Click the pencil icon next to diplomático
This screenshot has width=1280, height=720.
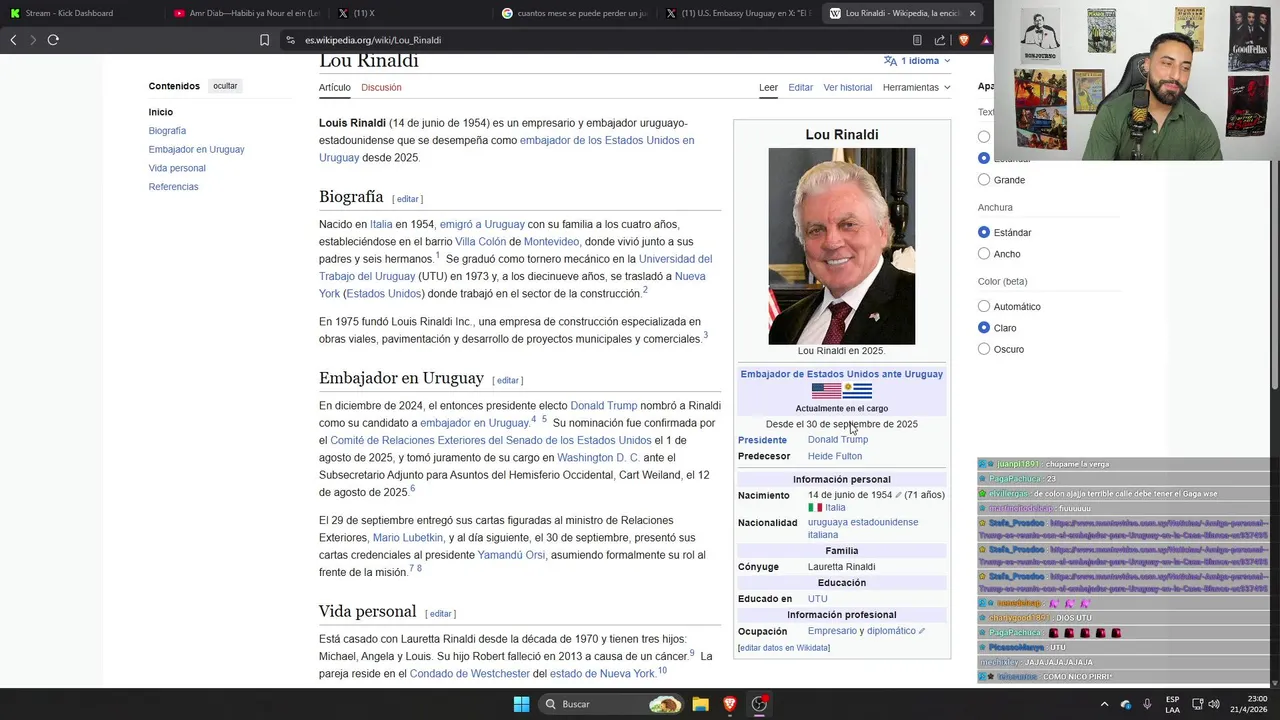pos(922,631)
